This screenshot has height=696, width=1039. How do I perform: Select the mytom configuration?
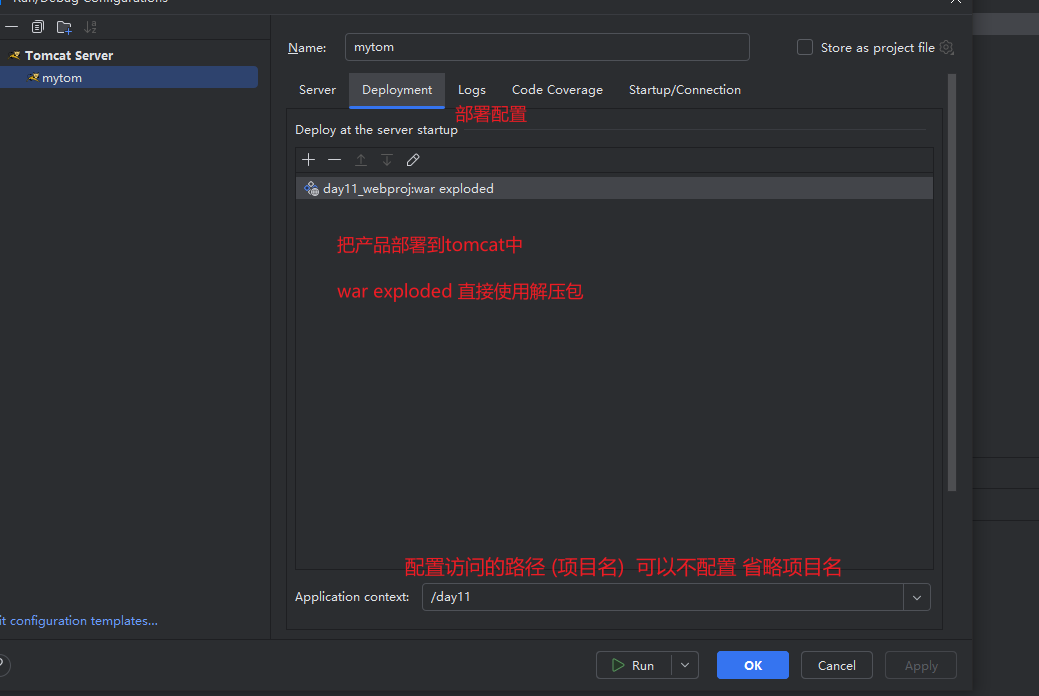(129, 78)
